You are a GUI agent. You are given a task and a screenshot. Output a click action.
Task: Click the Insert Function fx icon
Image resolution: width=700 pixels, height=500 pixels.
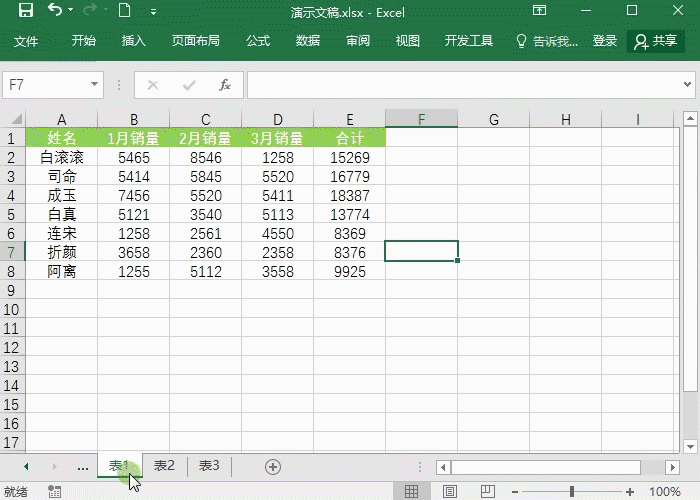(x=225, y=85)
